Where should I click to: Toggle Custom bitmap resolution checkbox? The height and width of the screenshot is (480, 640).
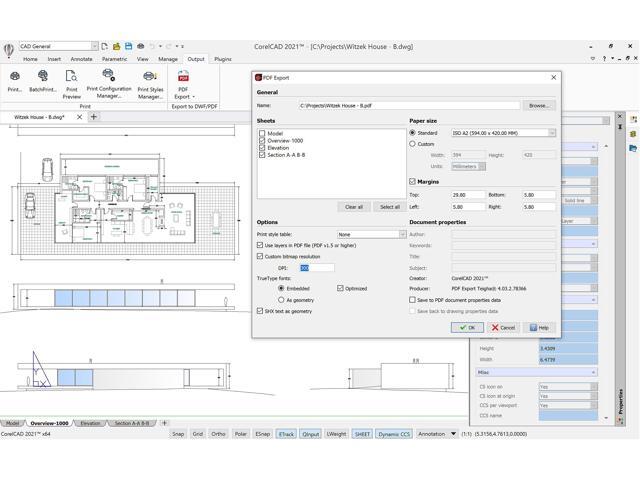260,256
